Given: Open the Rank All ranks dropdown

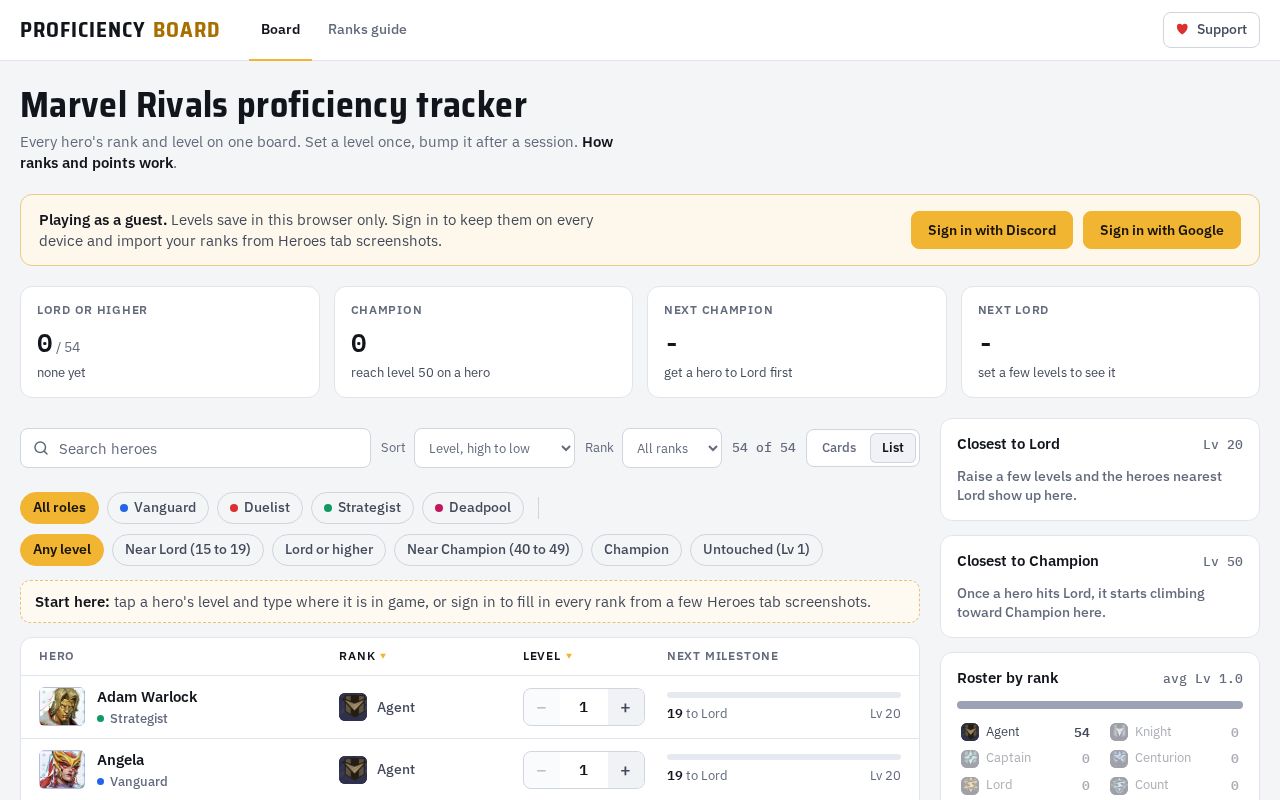Looking at the screenshot, I should [672, 448].
